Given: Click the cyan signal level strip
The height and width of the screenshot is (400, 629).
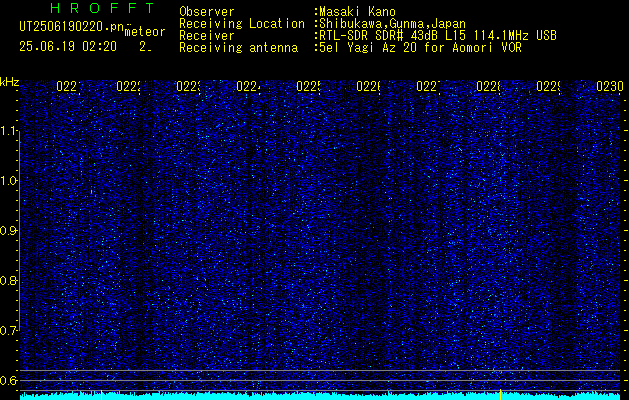Looking at the screenshot, I should tap(320, 396).
